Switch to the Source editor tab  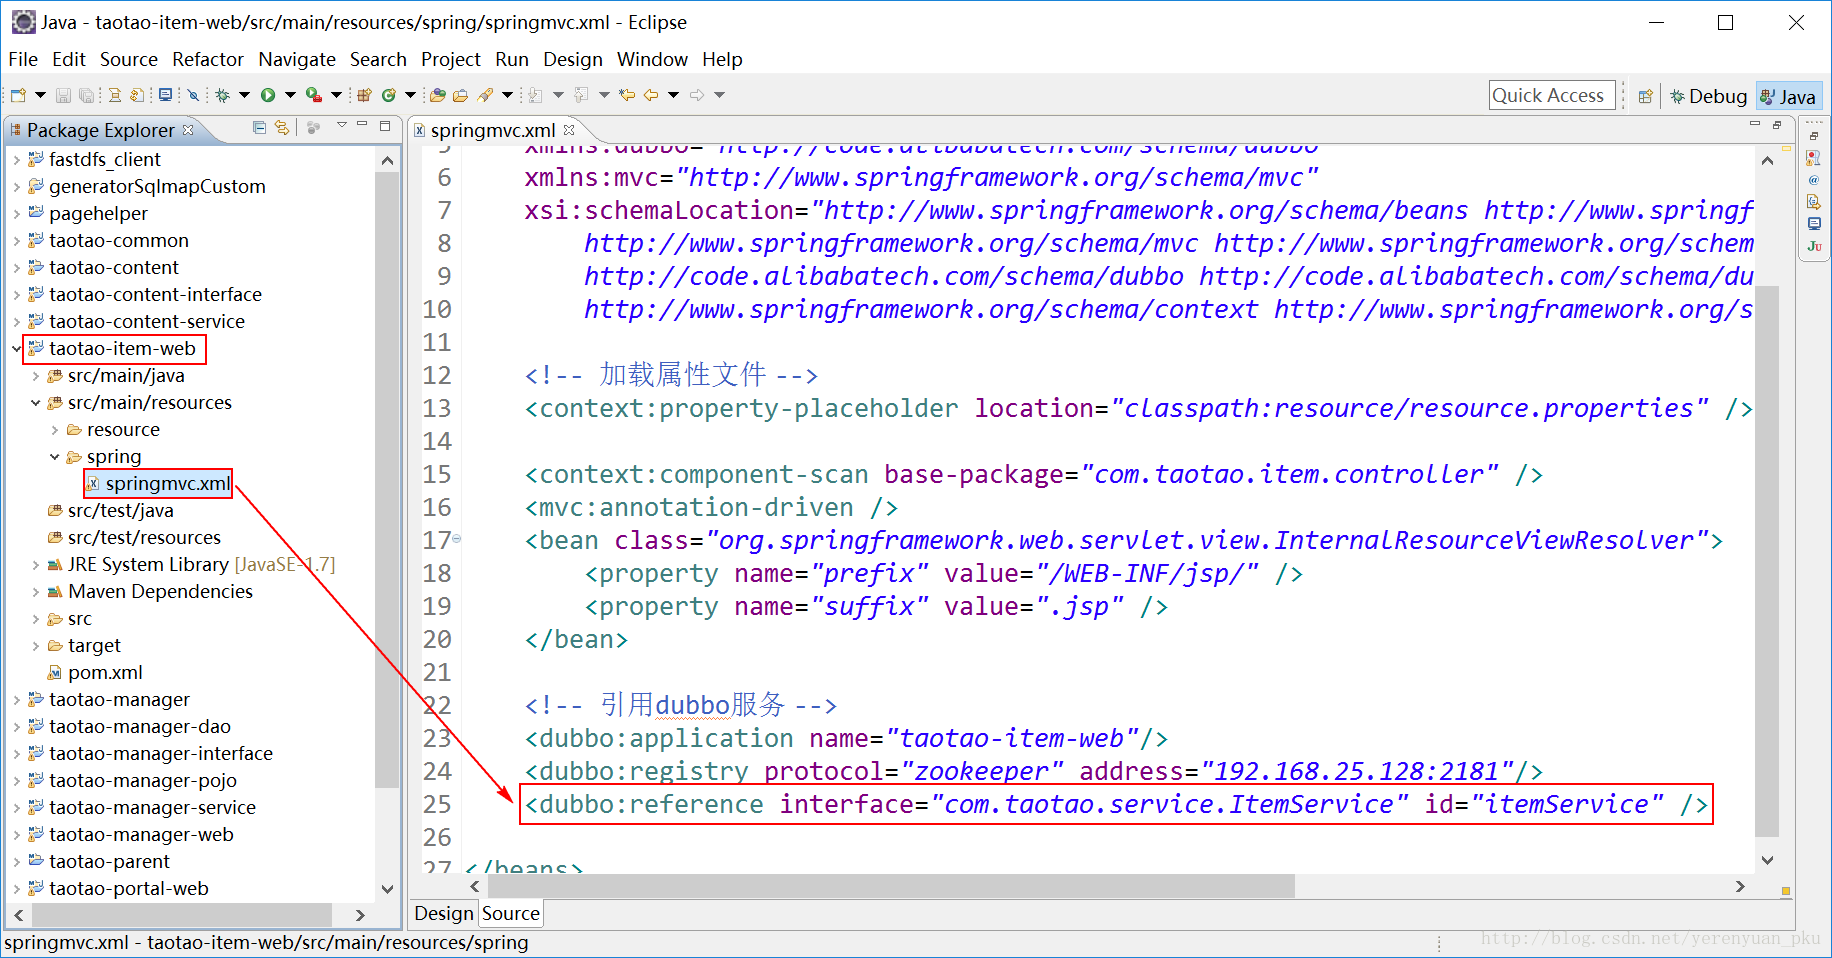511,913
